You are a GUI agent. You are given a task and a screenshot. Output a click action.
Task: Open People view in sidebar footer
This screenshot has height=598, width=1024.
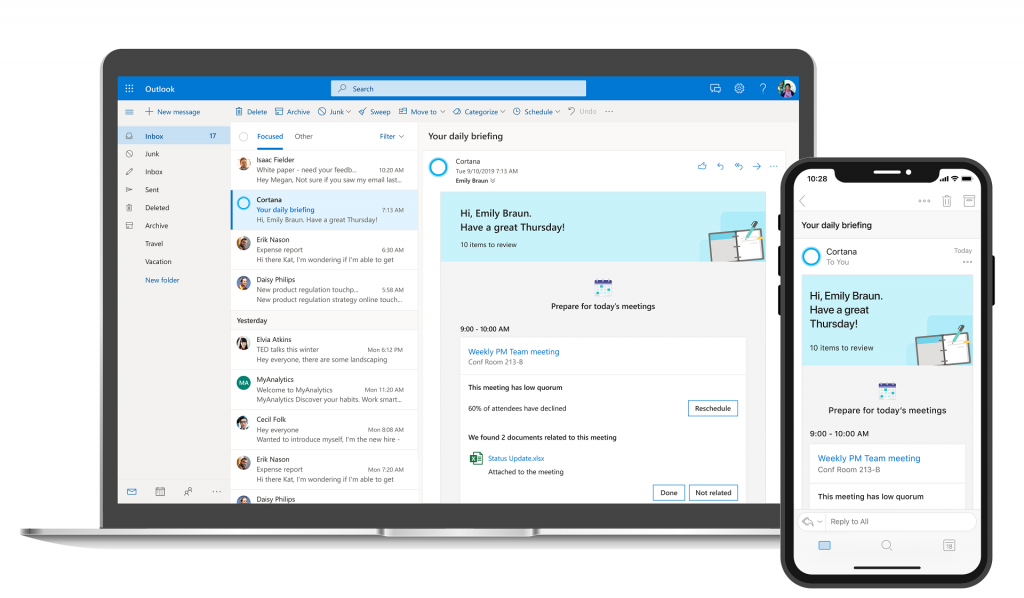tap(188, 492)
